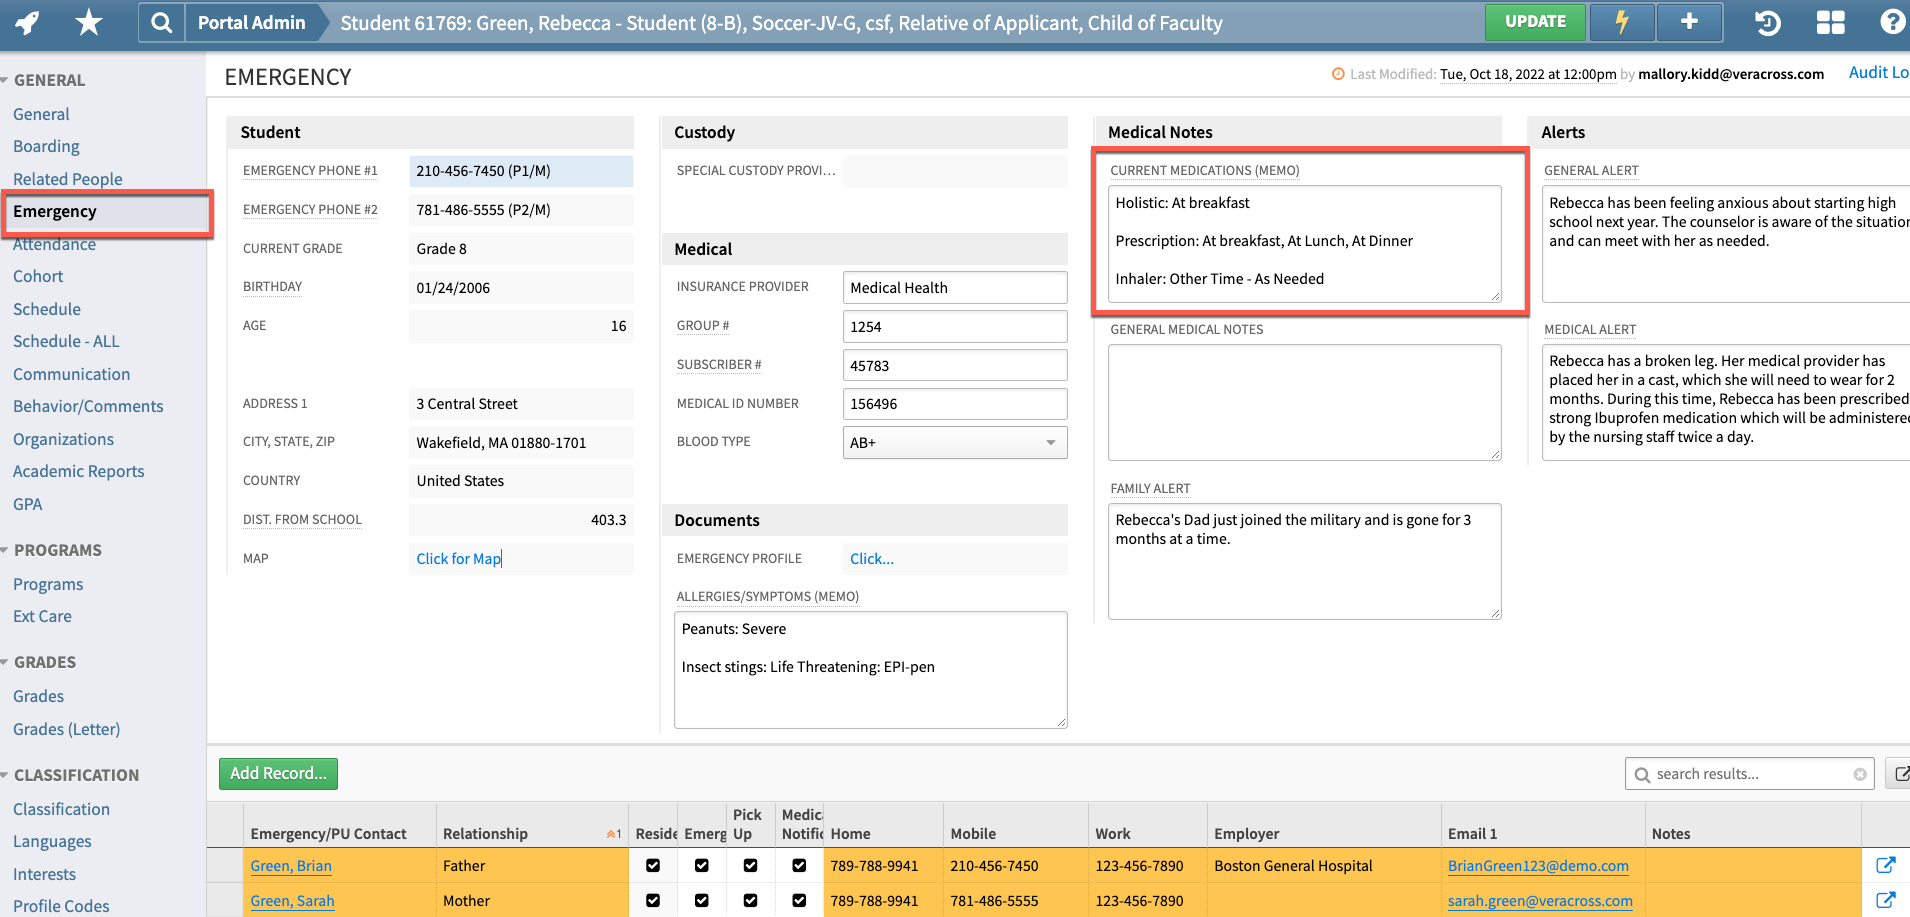Click the help question mark icon

(1893, 21)
